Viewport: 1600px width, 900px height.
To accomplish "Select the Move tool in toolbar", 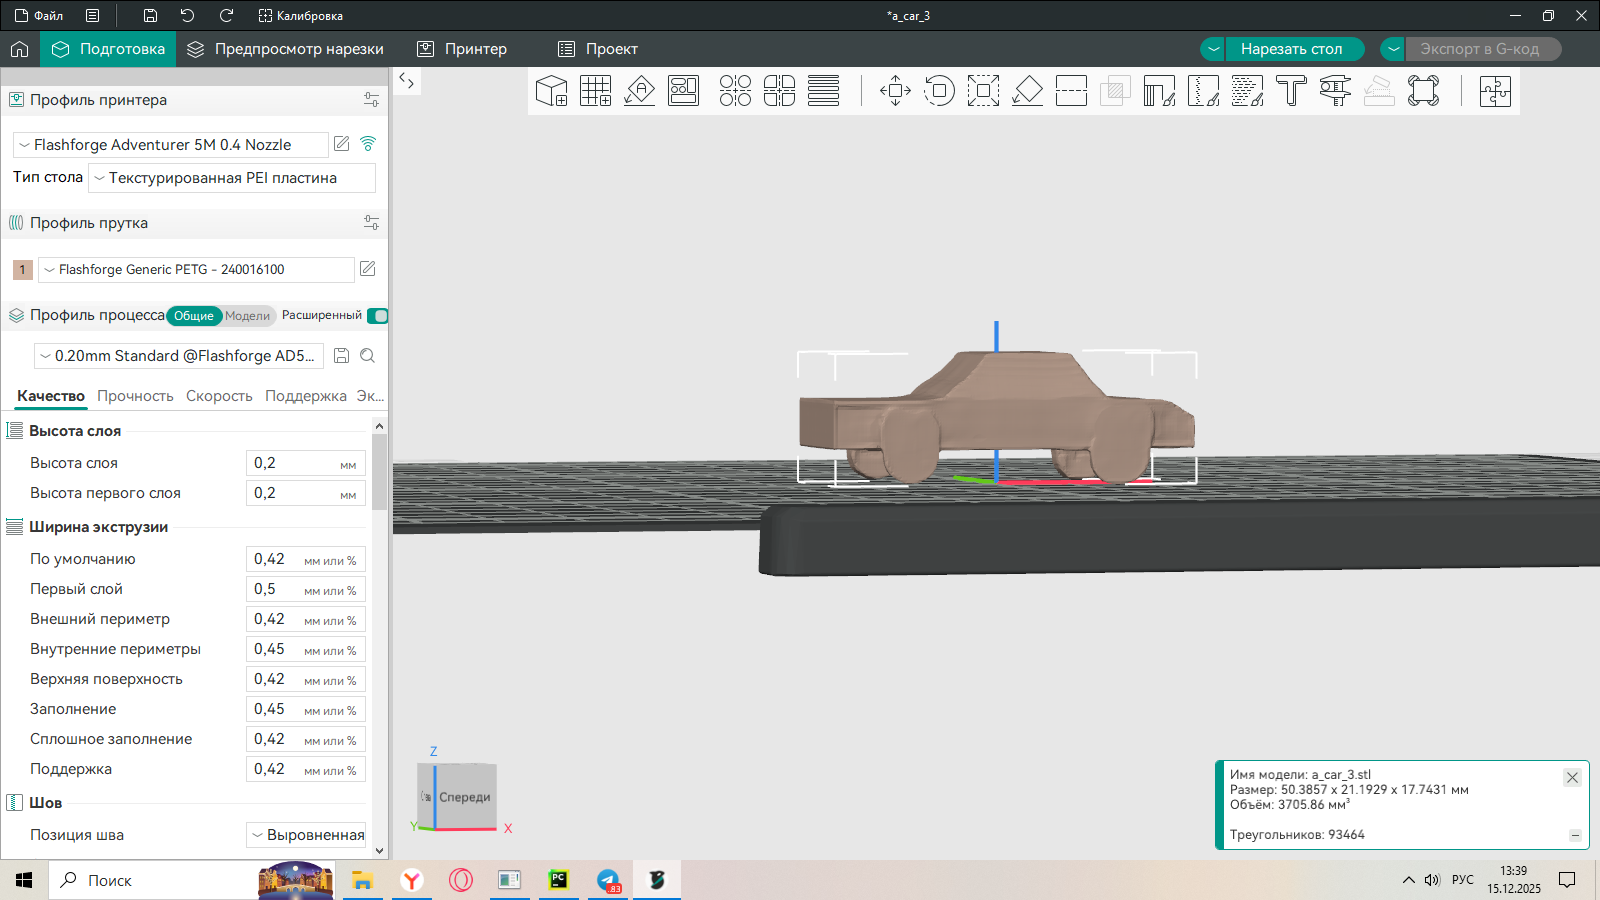I will 895,91.
